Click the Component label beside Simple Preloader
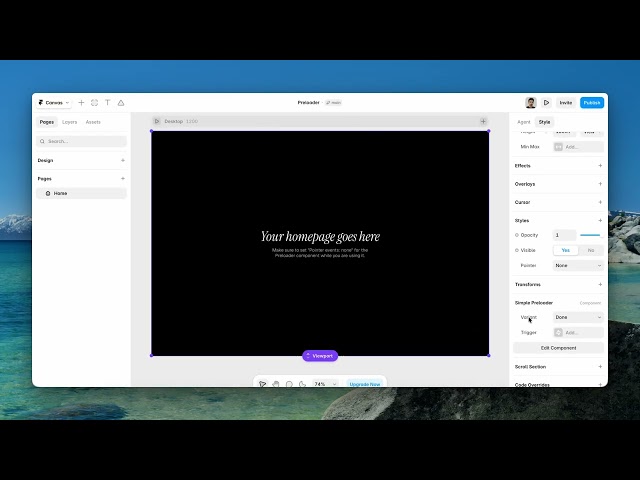Viewport: 640px width, 480px height. click(590, 303)
